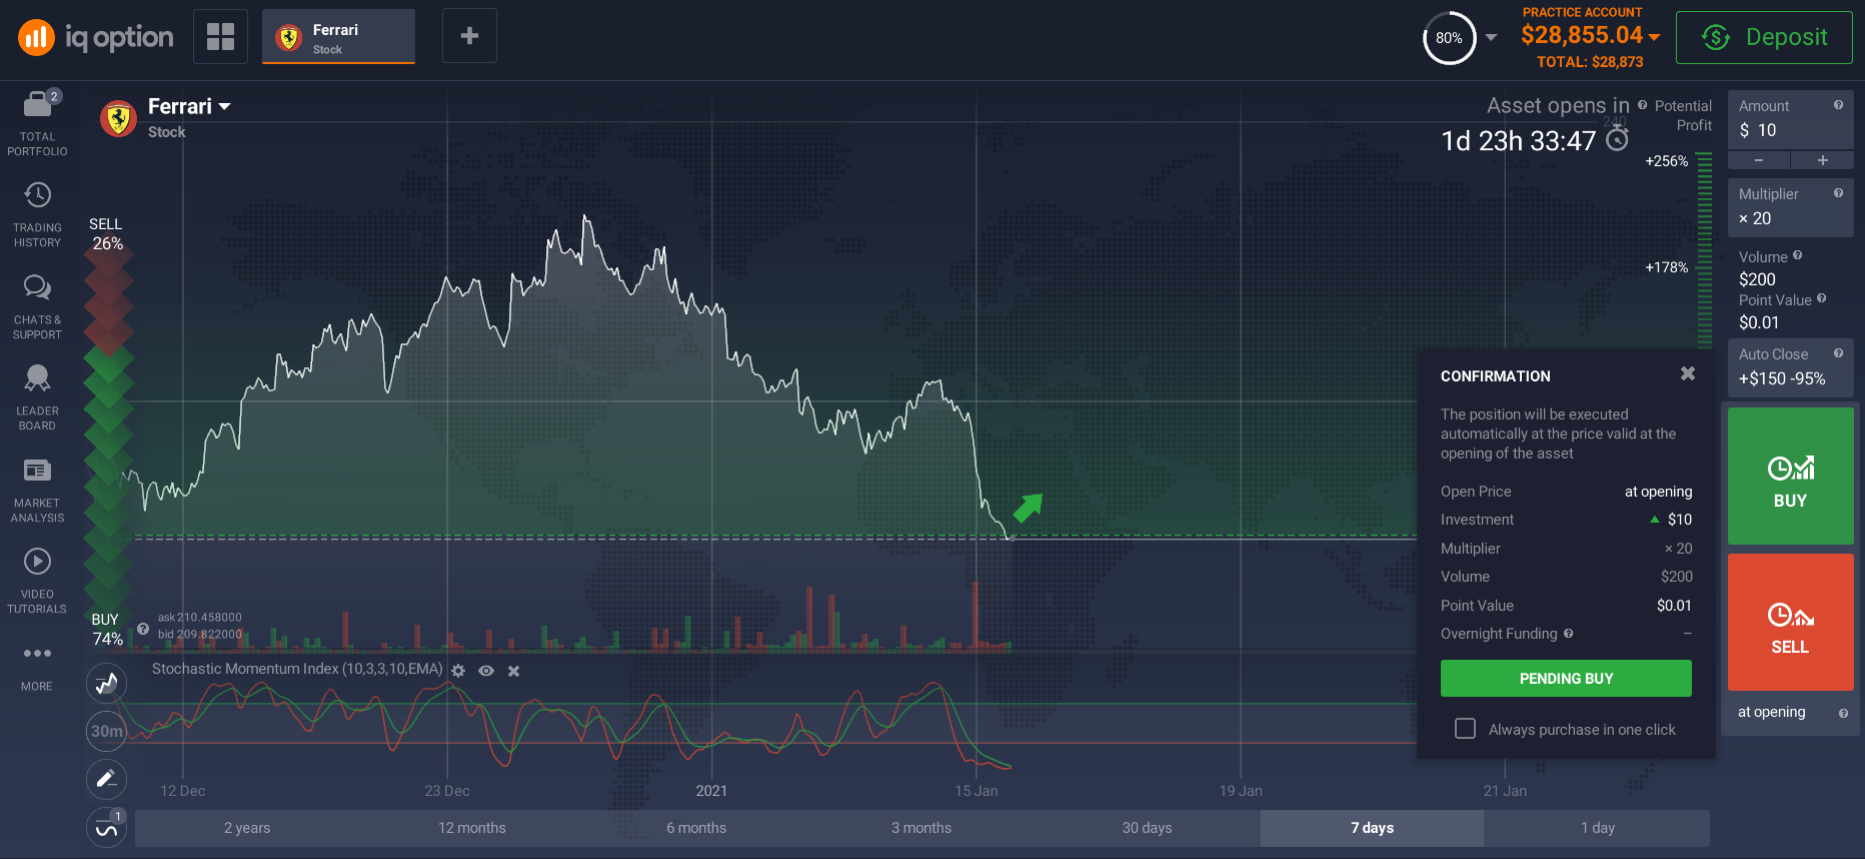The image size is (1865, 859).
Task: Show bid/ask help tooltip
Action: (x=143, y=629)
